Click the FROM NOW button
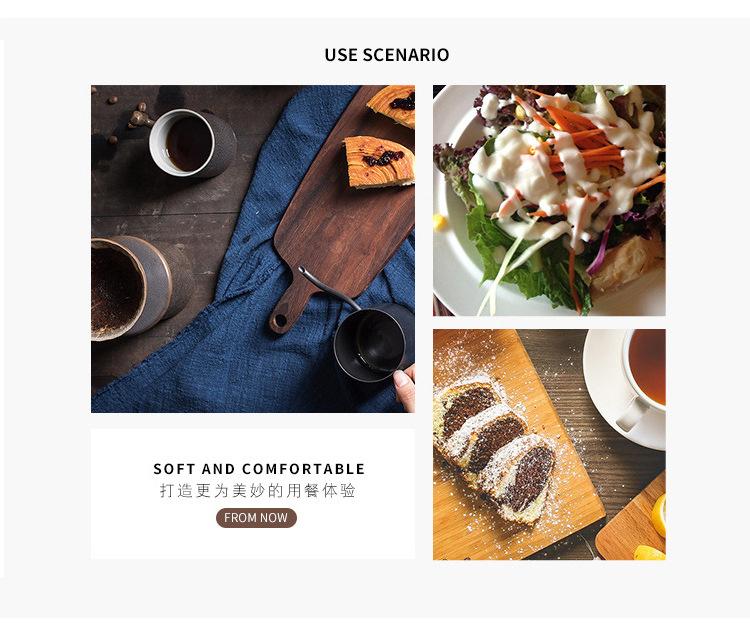The height and width of the screenshot is (629, 750). (256, 518)
